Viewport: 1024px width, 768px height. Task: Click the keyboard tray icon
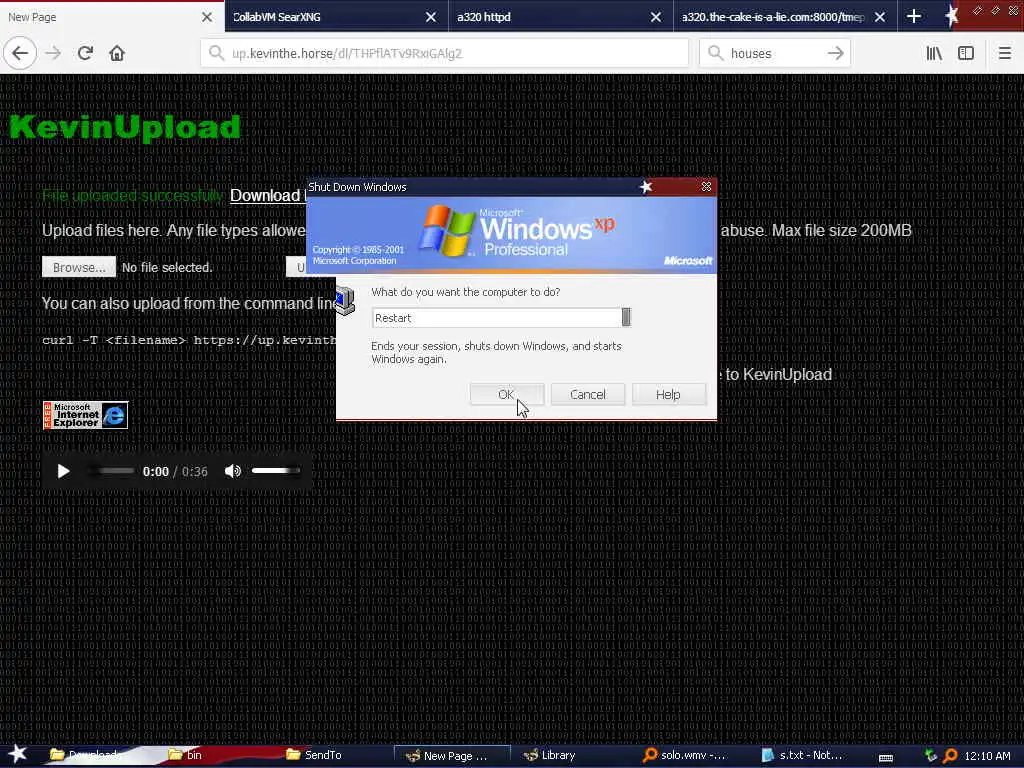886,757
